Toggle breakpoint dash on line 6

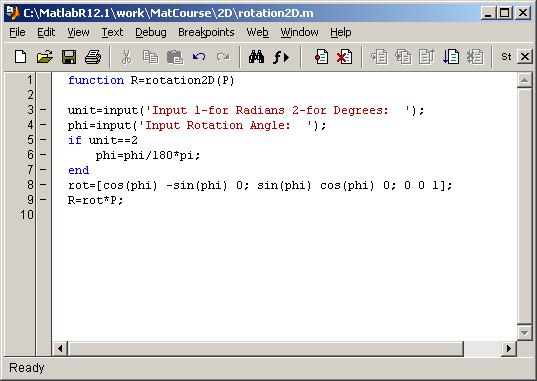[x=43, y=155]
